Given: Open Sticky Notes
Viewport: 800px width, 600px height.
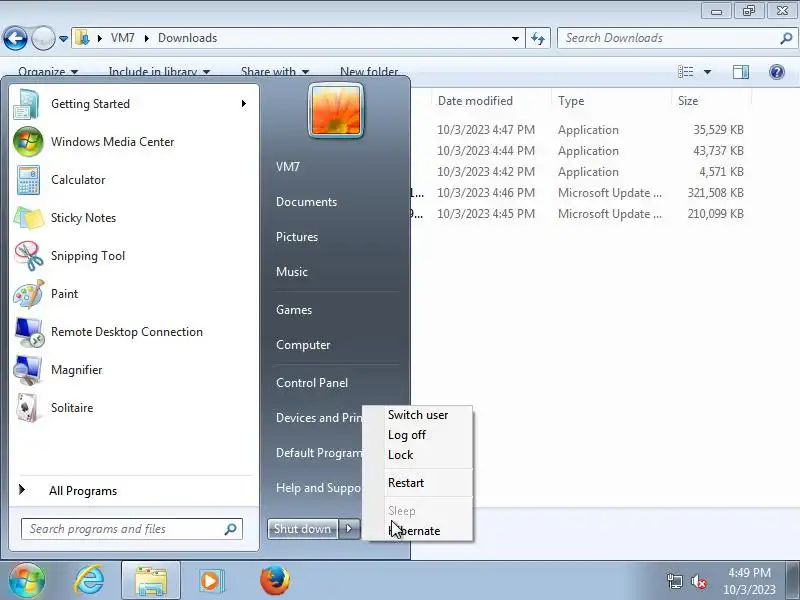Looking at the screenshot, I should [133, 218].
